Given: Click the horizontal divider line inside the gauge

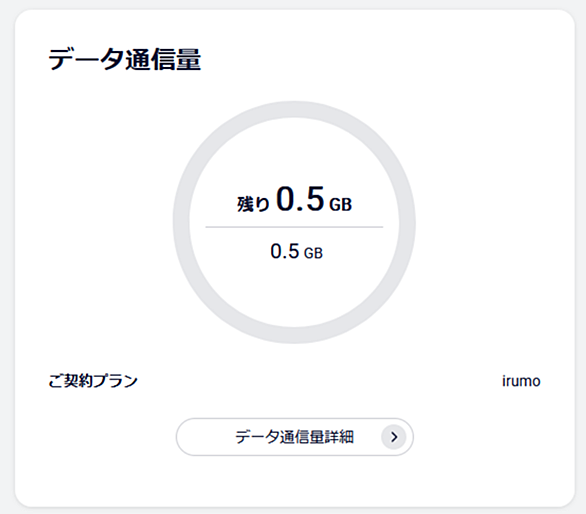Looking at the screenshot, I should [x=294, y=227].
